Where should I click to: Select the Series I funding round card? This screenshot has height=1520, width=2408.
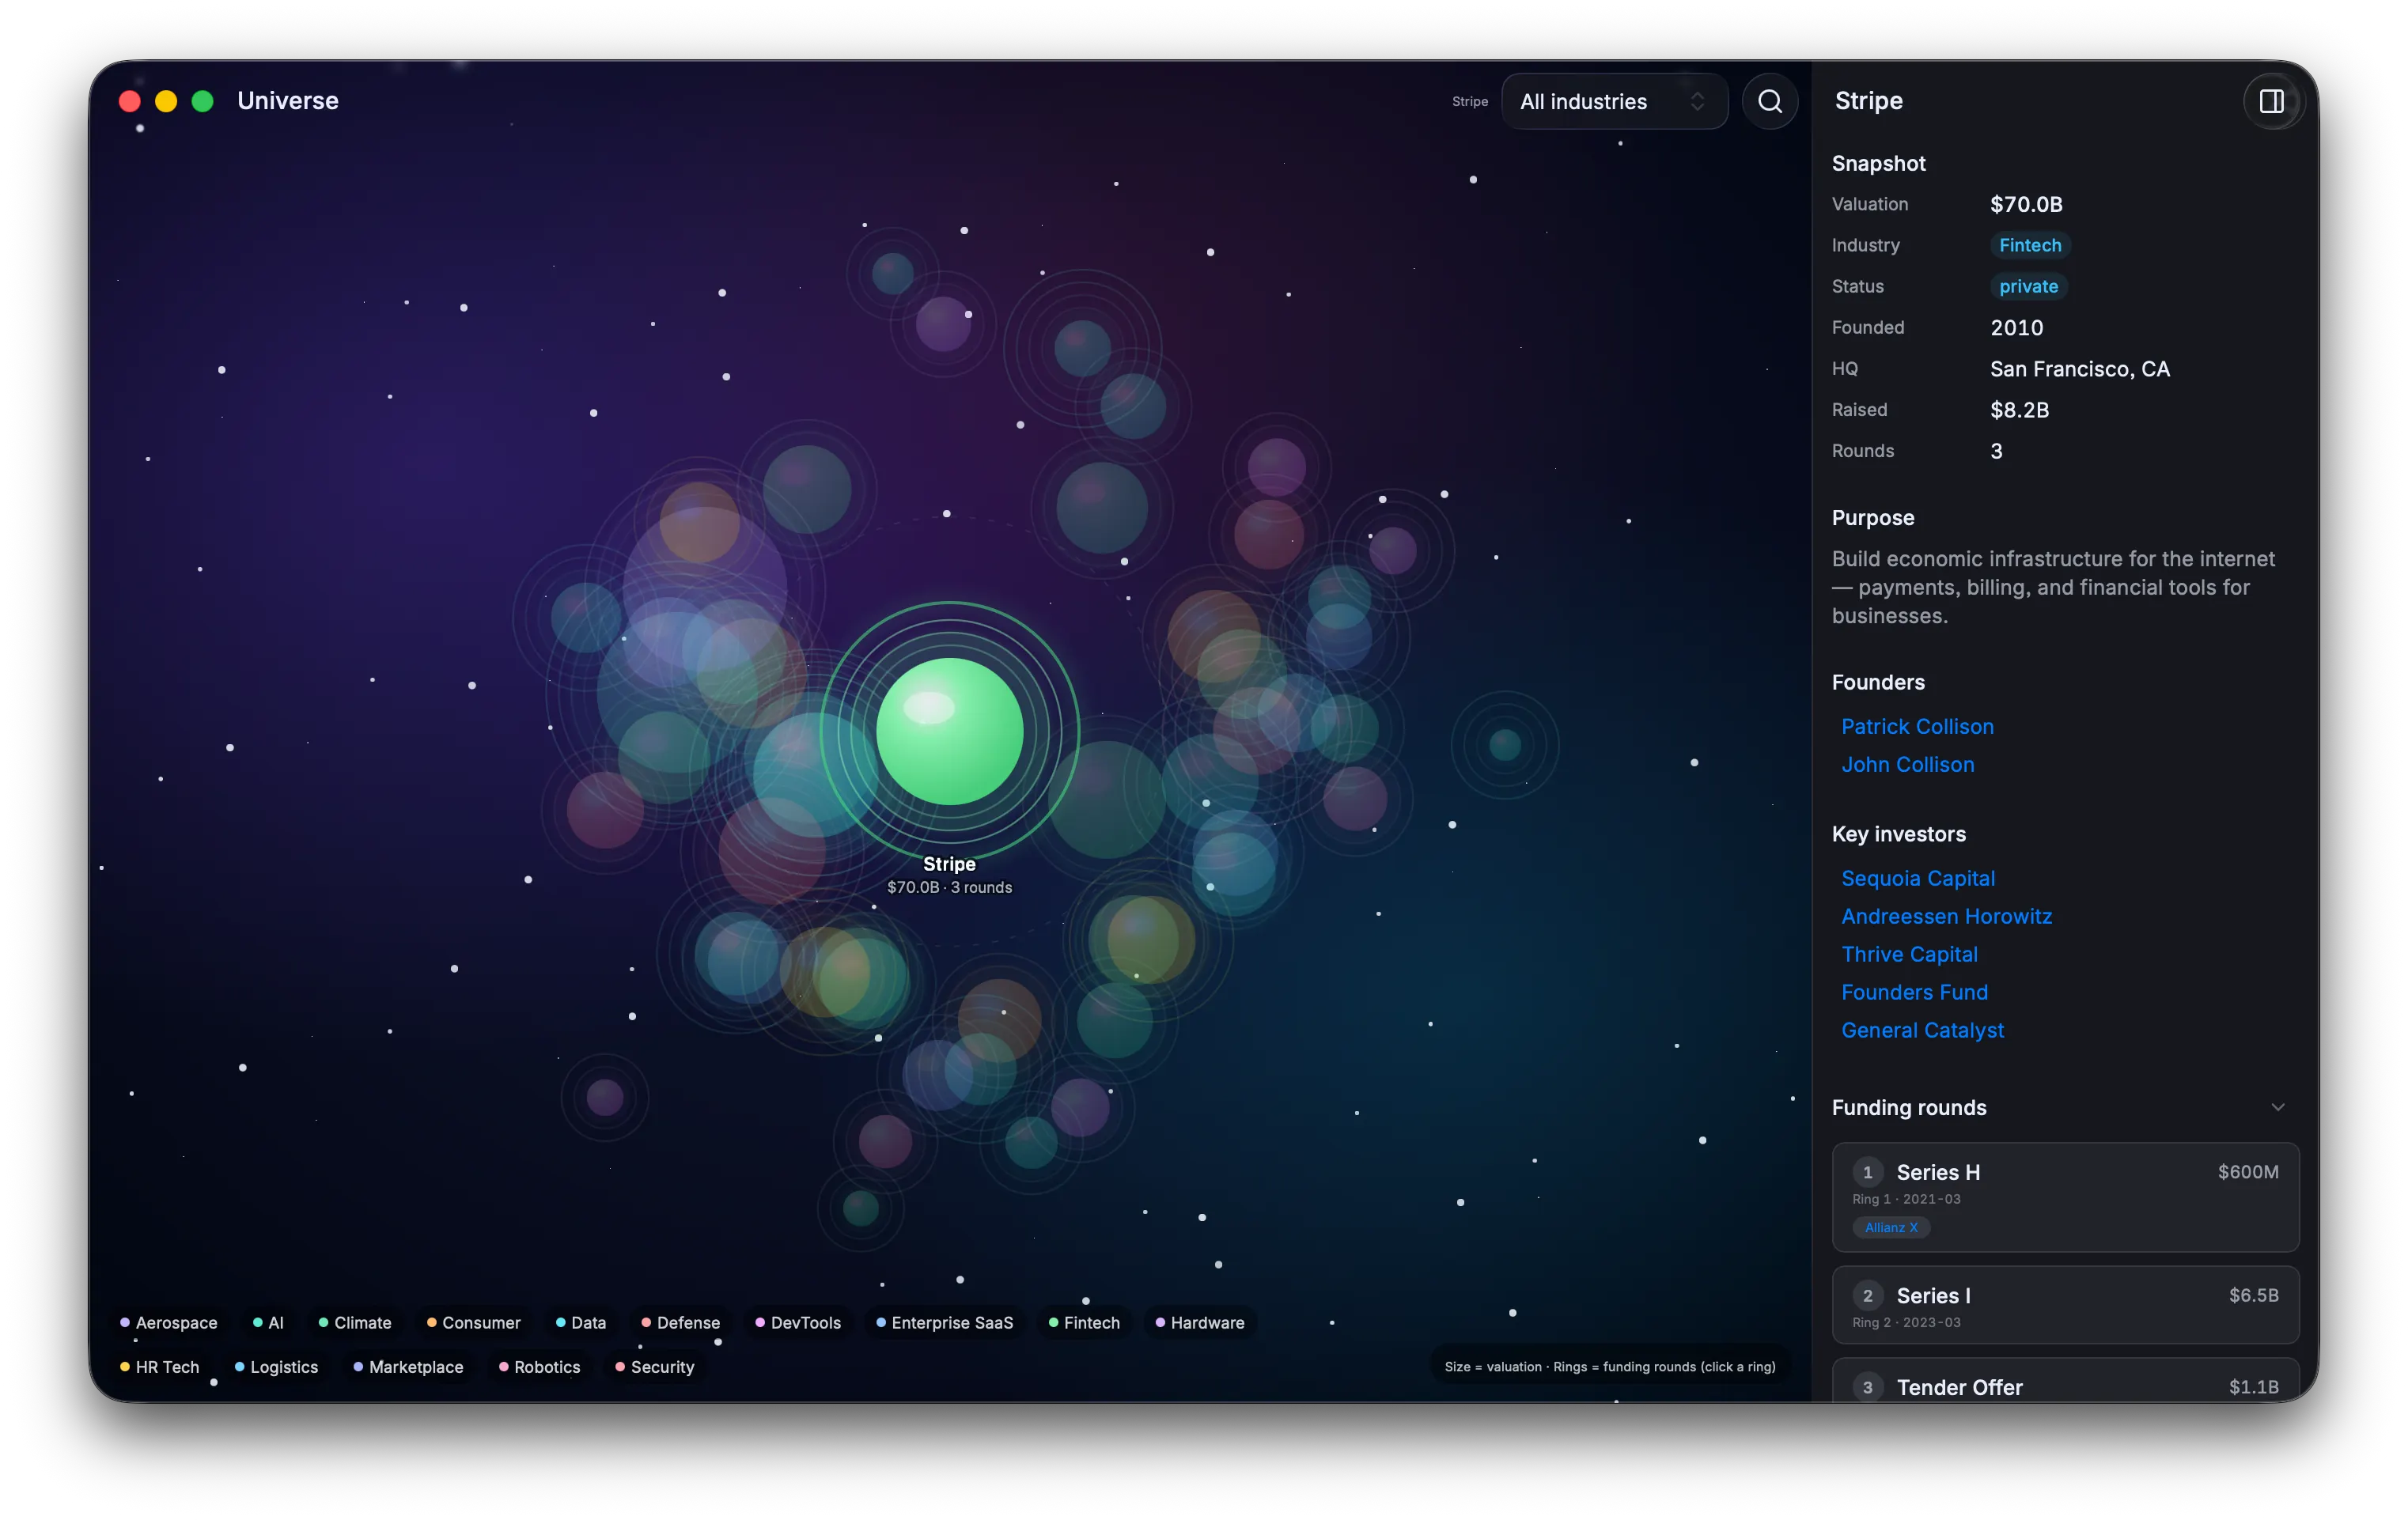(x=2065, y=1305)
